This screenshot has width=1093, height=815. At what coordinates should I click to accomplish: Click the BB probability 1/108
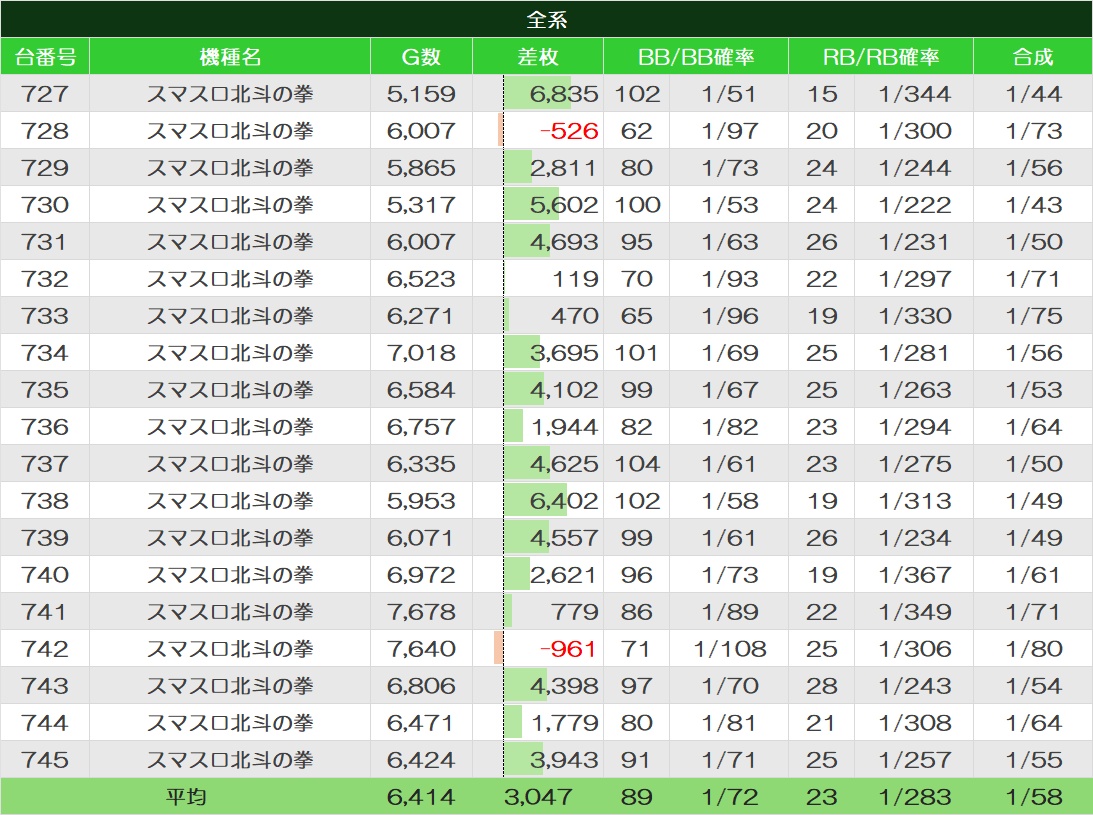point(729,648)
